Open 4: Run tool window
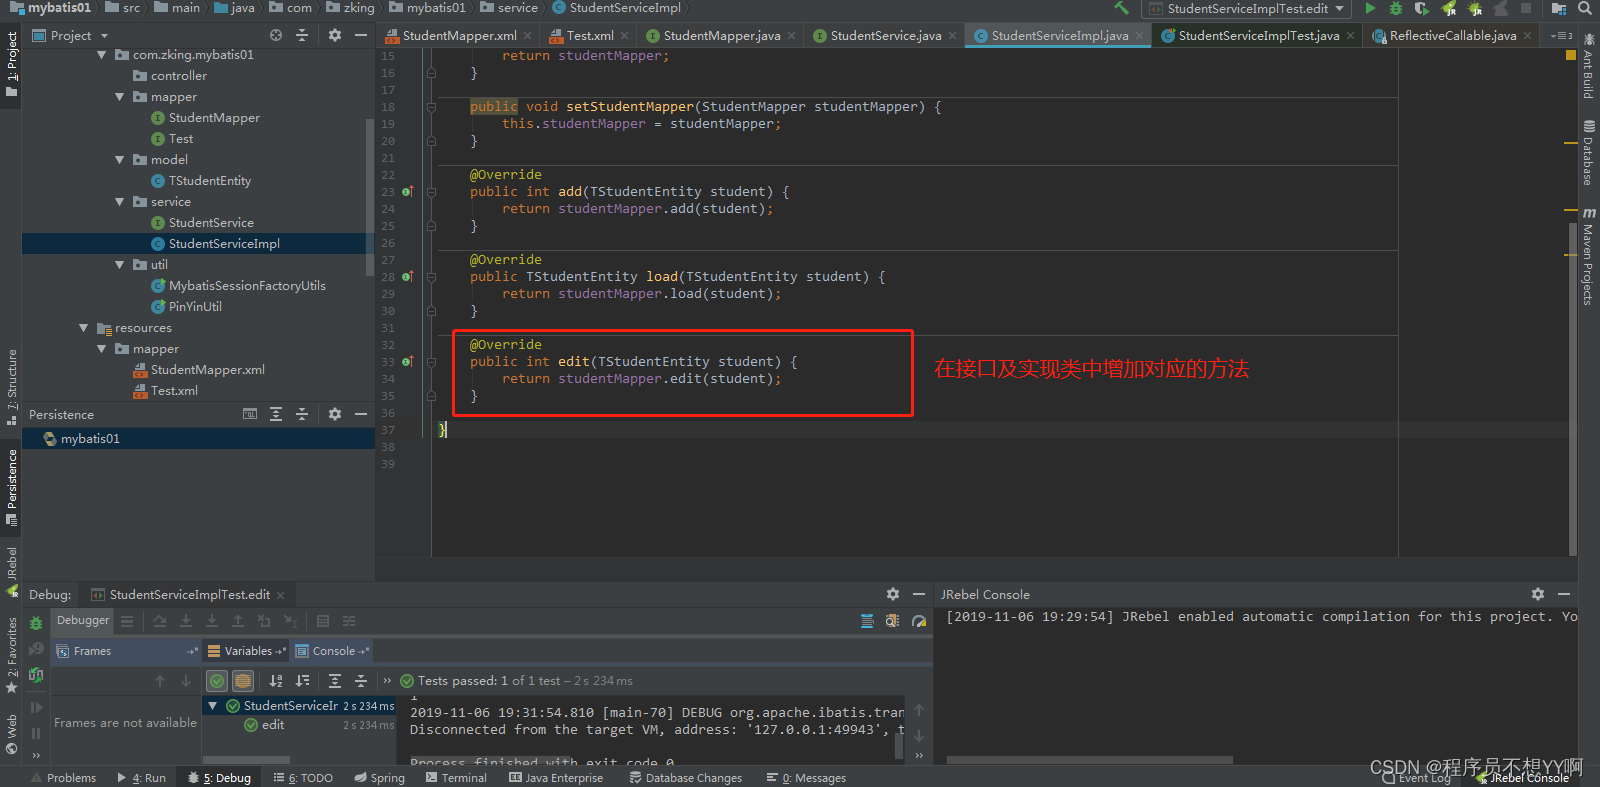 141,778
